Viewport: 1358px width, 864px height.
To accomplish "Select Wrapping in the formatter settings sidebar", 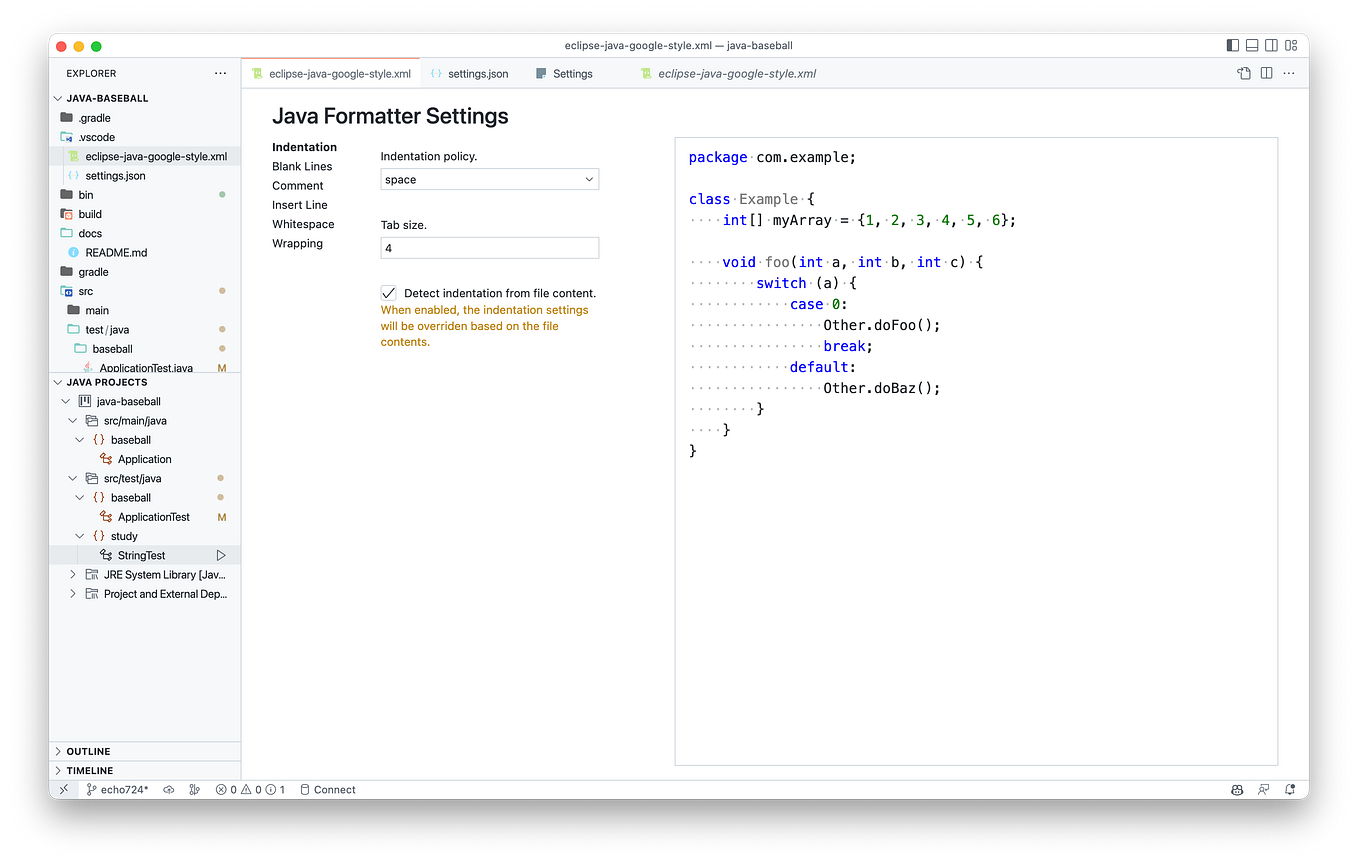I will point(297,243).
